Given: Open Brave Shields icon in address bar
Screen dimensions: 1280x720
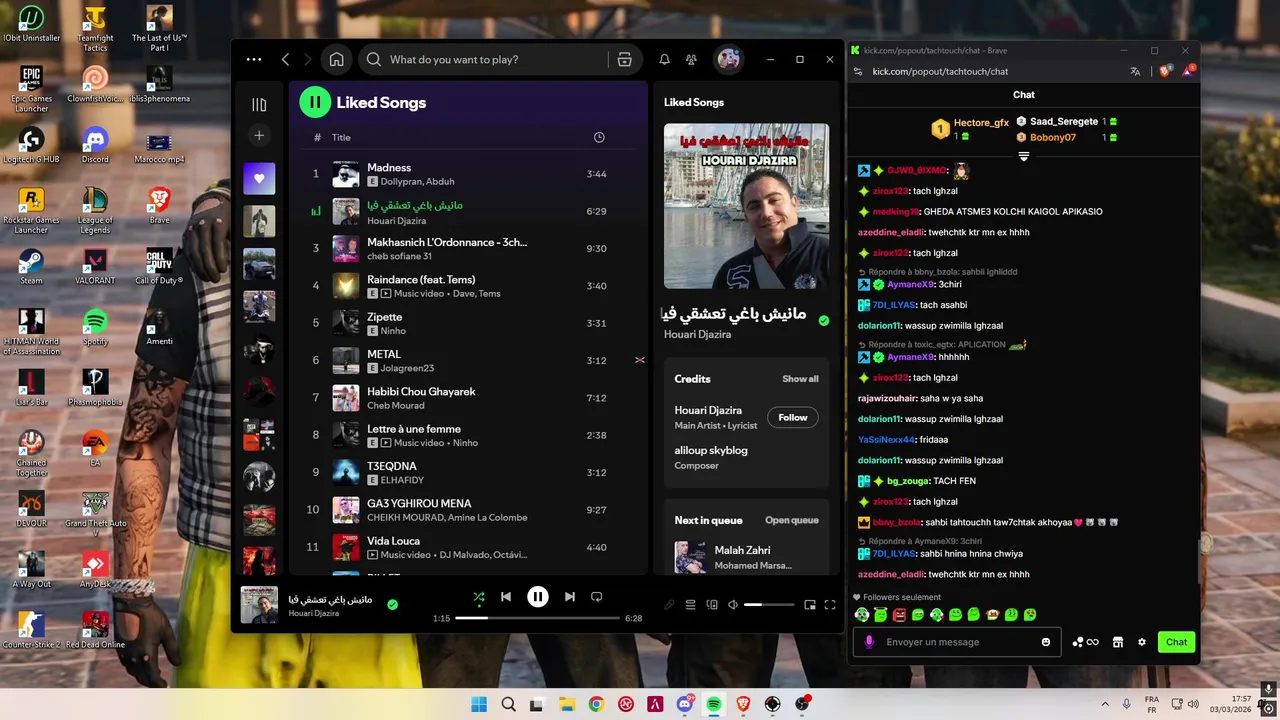Looking at the screenshot, I should tap(1164, 71).
